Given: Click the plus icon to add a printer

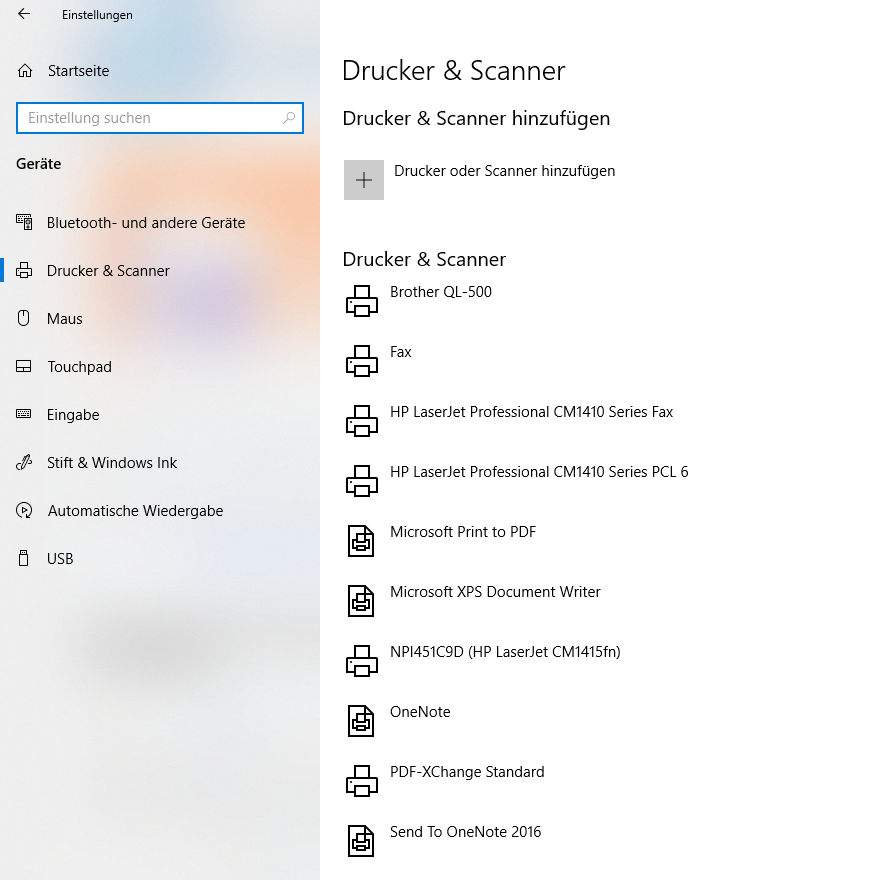Looking at the screenshot, I should coord(364,180).
